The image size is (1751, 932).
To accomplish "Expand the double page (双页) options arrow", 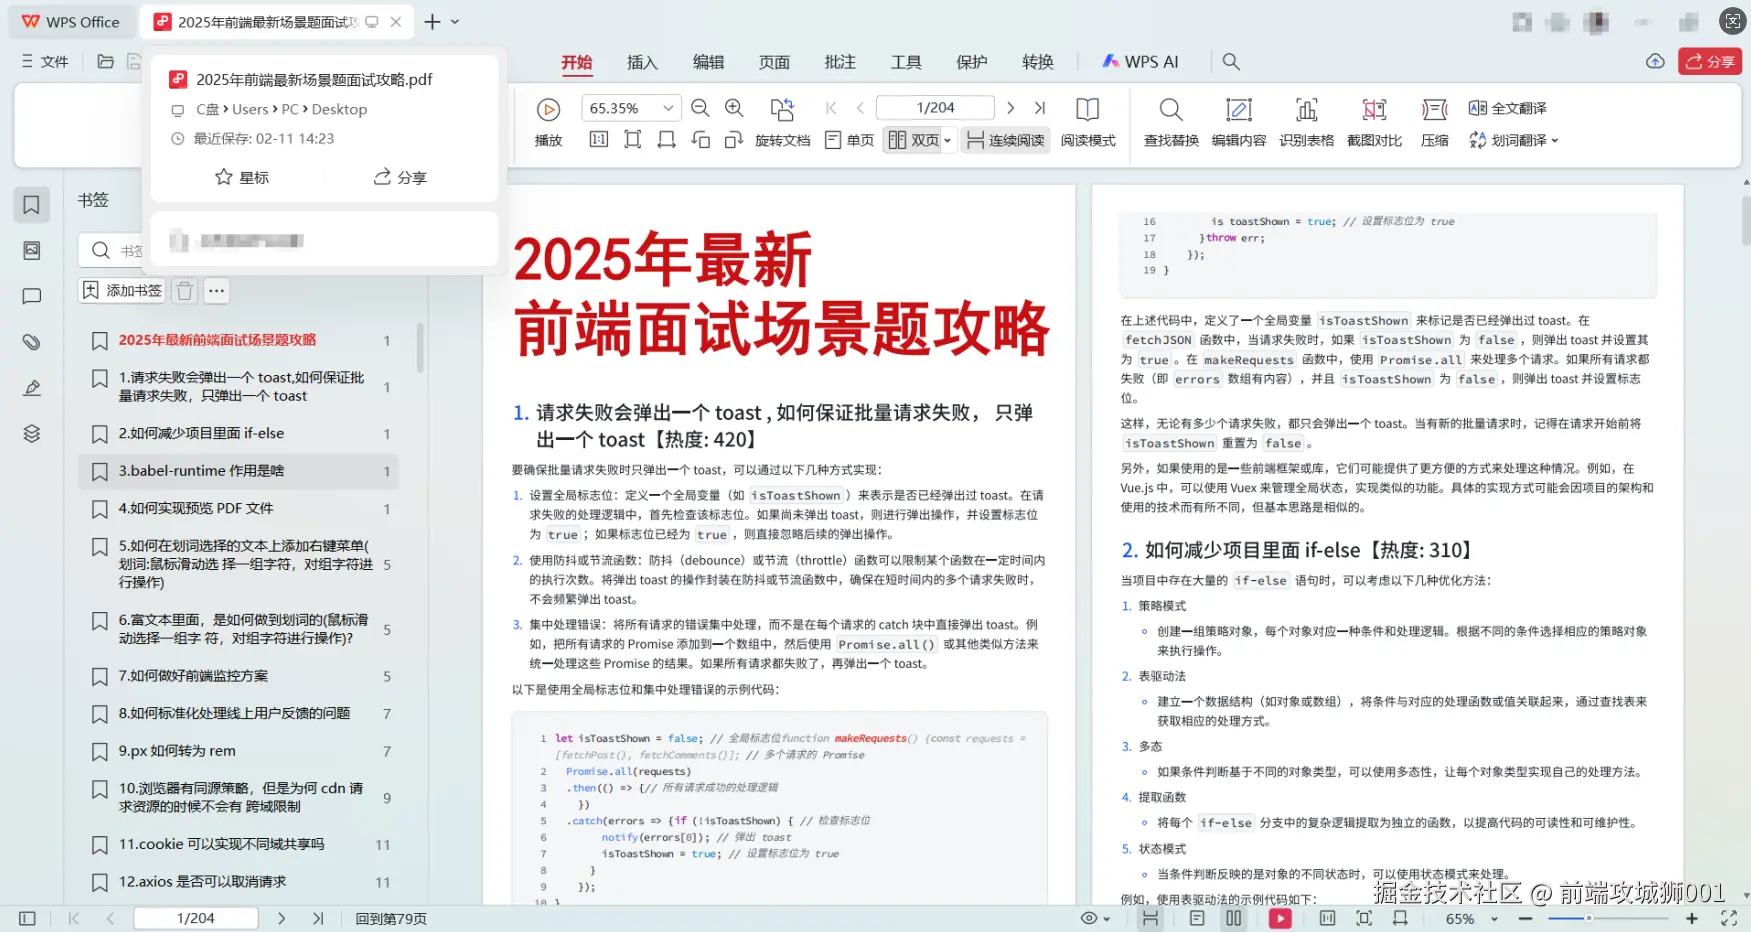I will point(947,140).
